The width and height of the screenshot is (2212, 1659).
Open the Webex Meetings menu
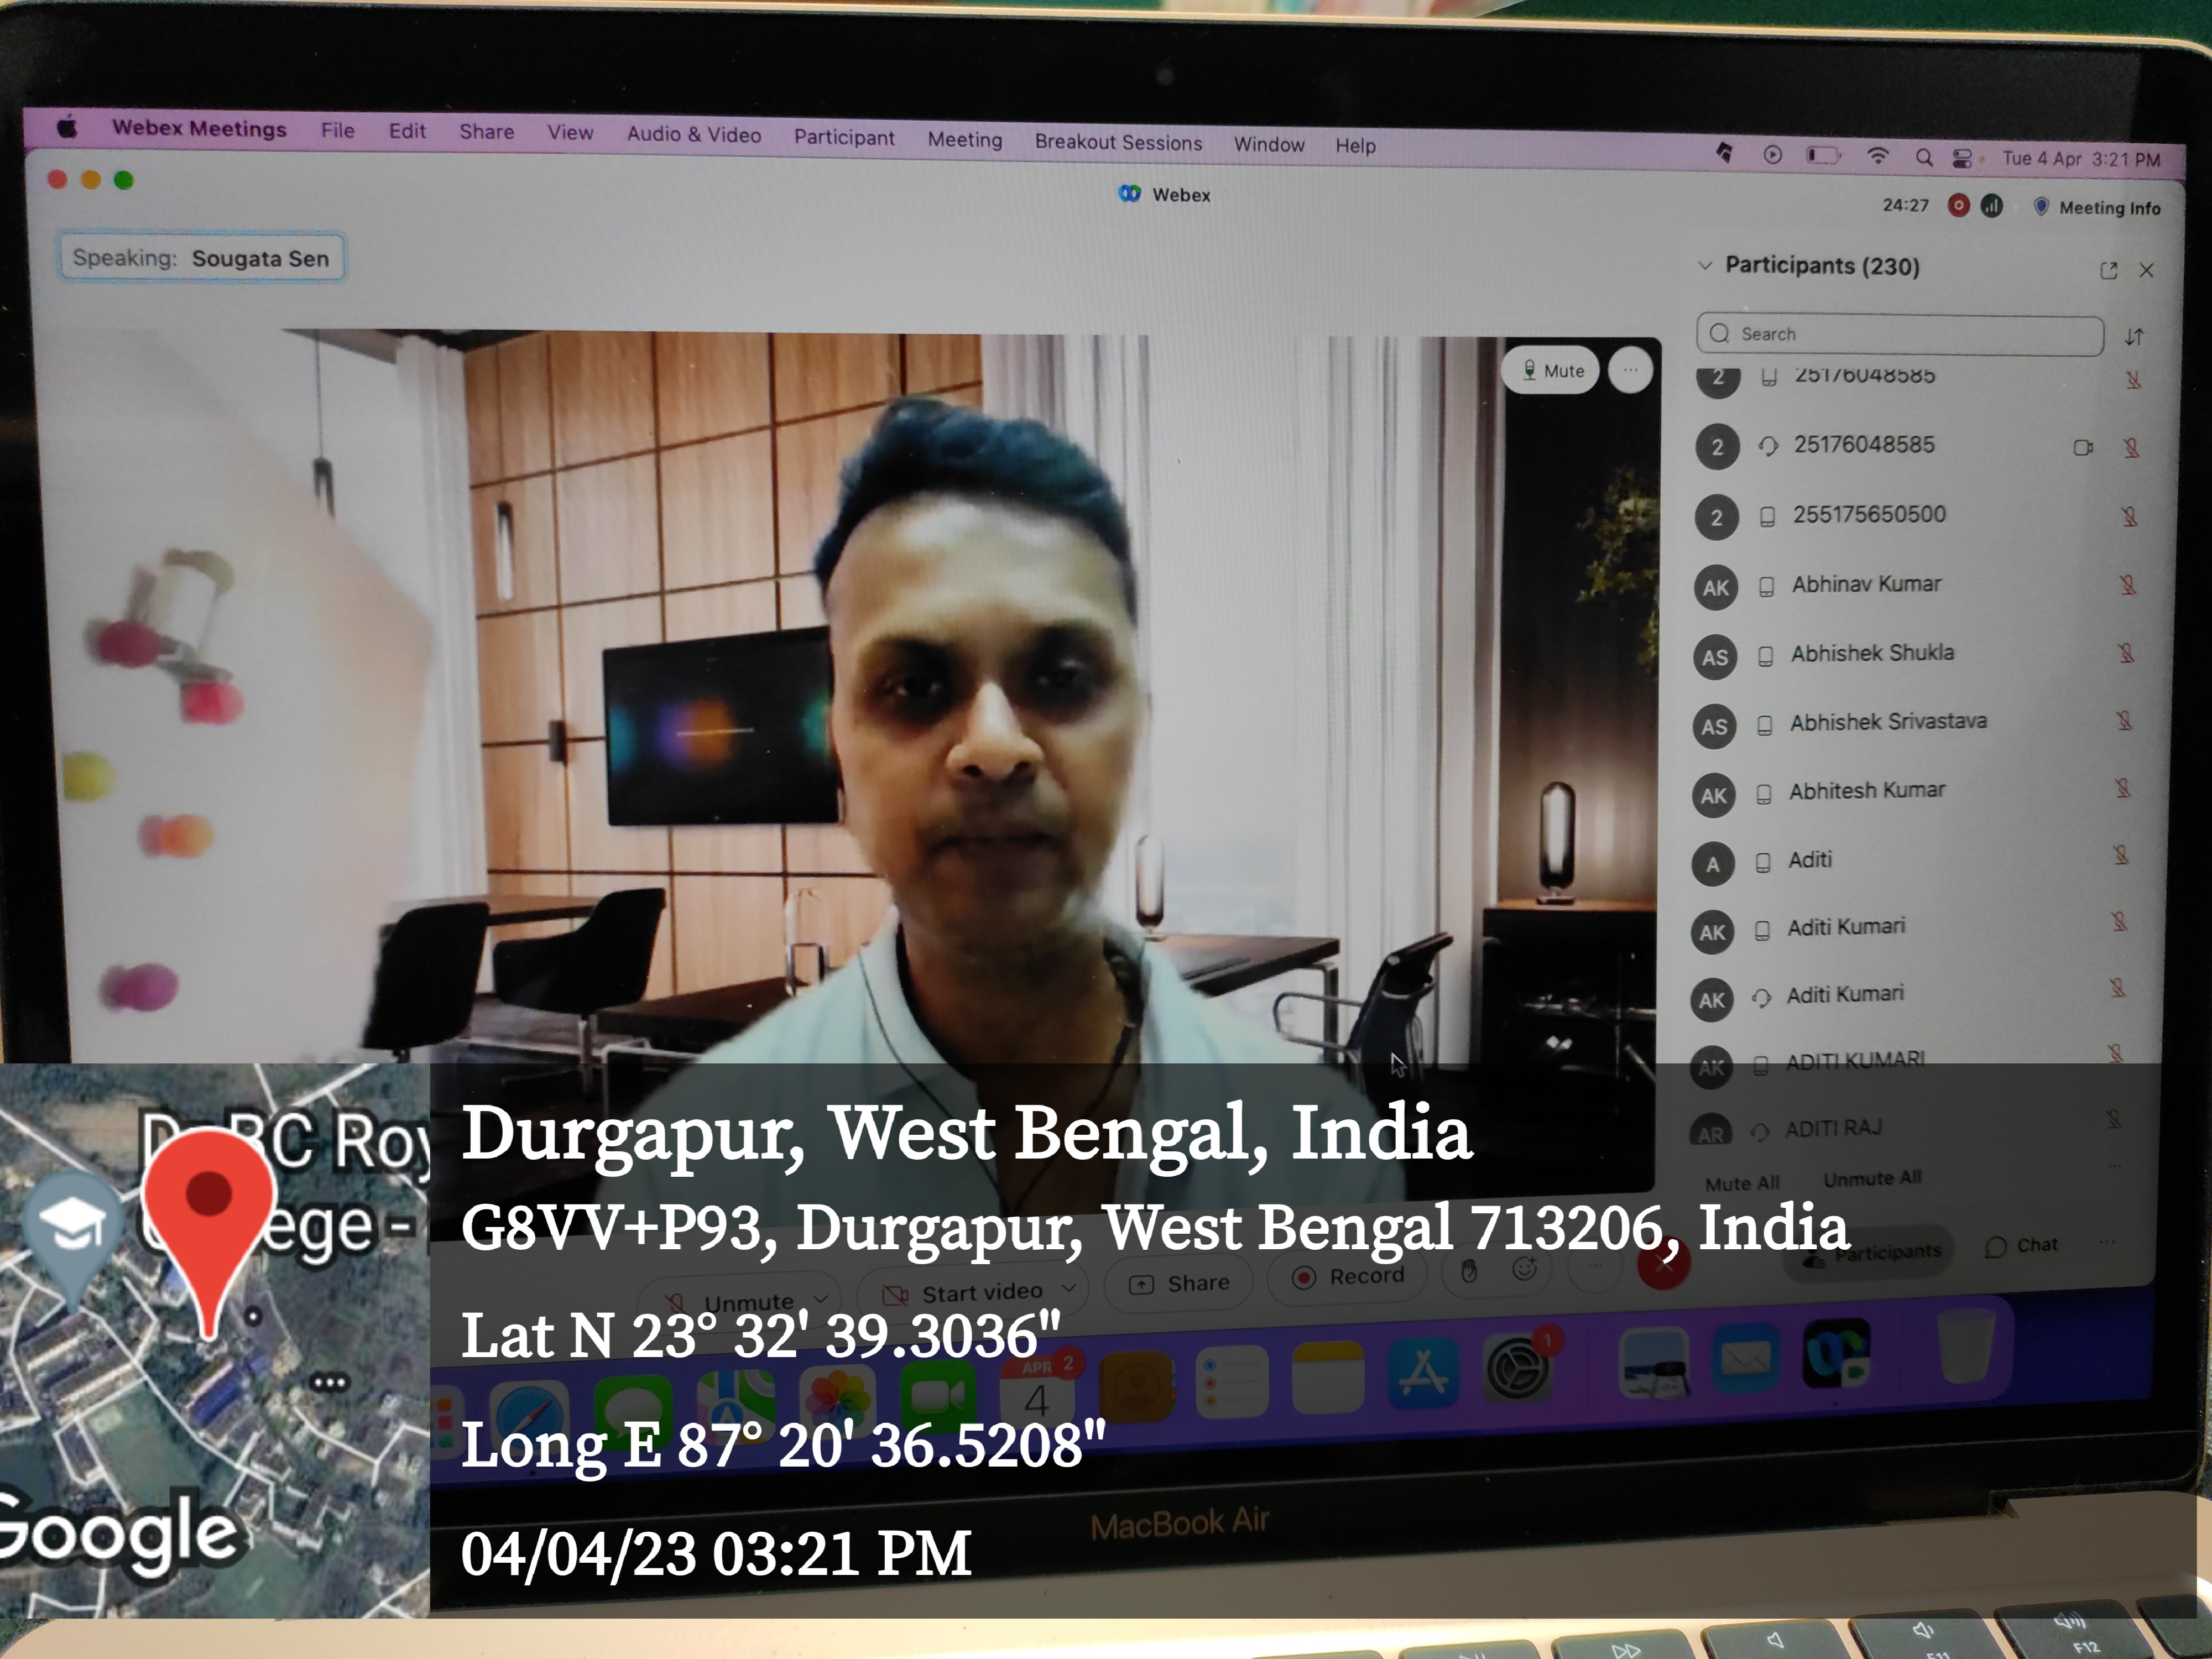click(x=199, y=128)
